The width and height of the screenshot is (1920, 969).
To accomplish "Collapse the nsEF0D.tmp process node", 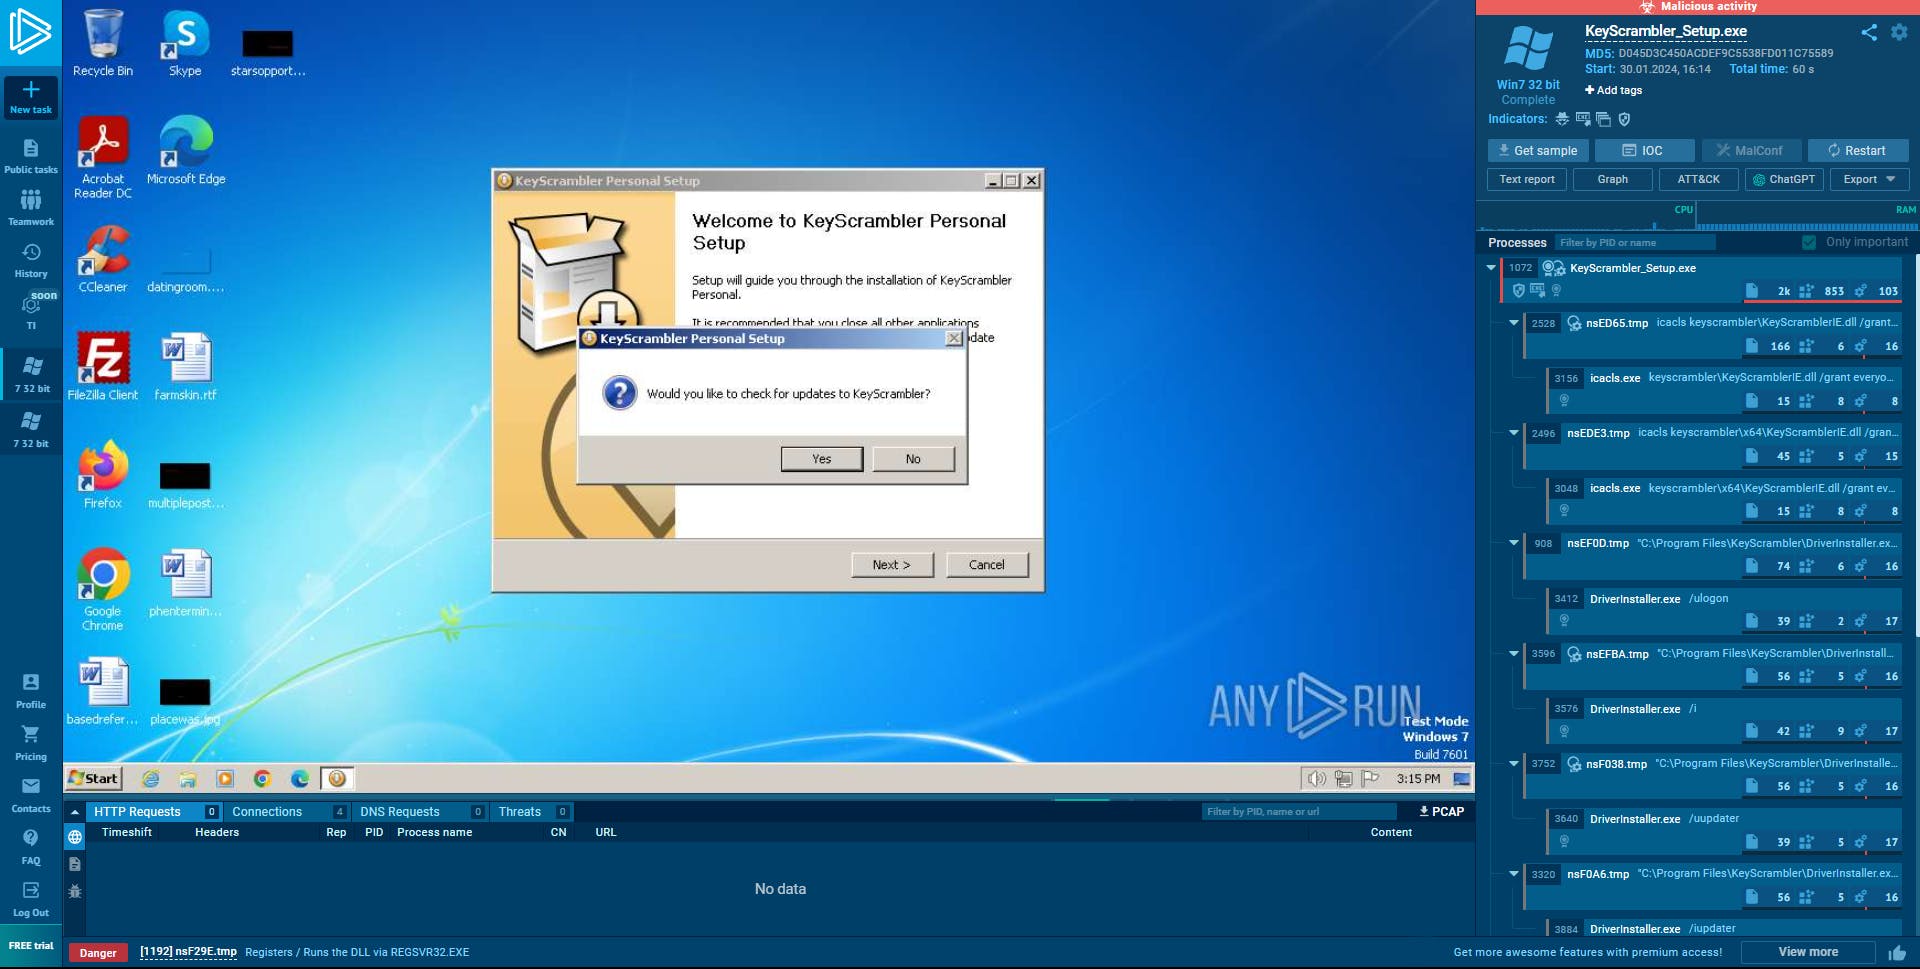I will (x=1514, y=543).
